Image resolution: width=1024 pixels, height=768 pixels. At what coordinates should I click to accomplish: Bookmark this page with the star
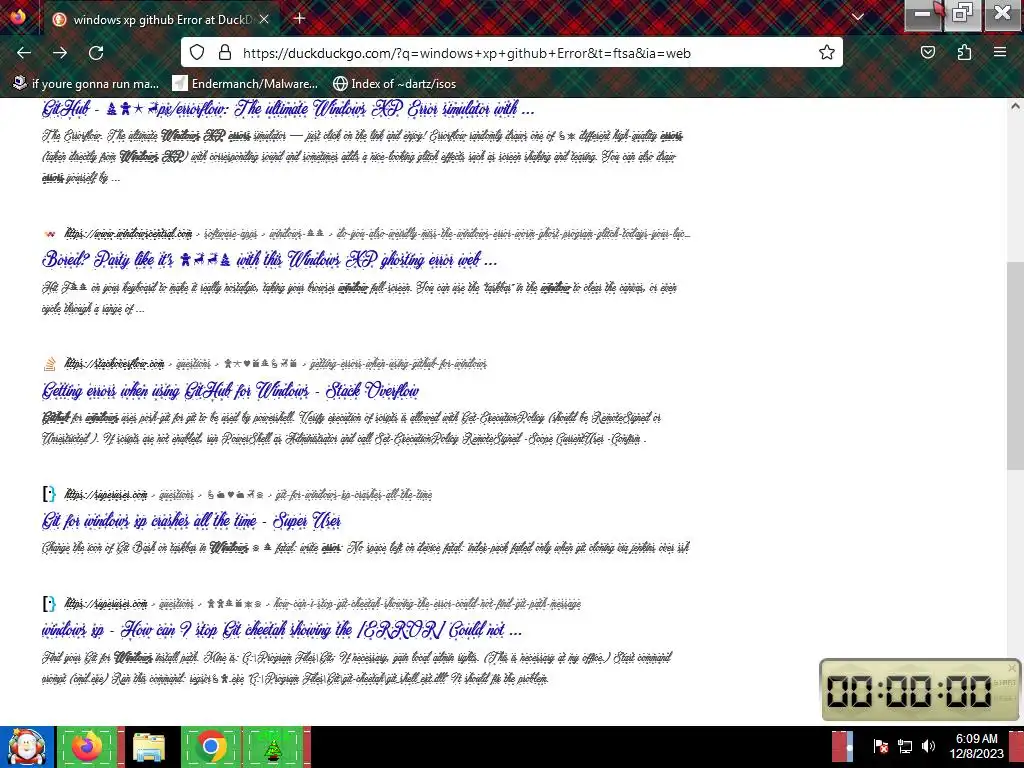pos(827,53)
